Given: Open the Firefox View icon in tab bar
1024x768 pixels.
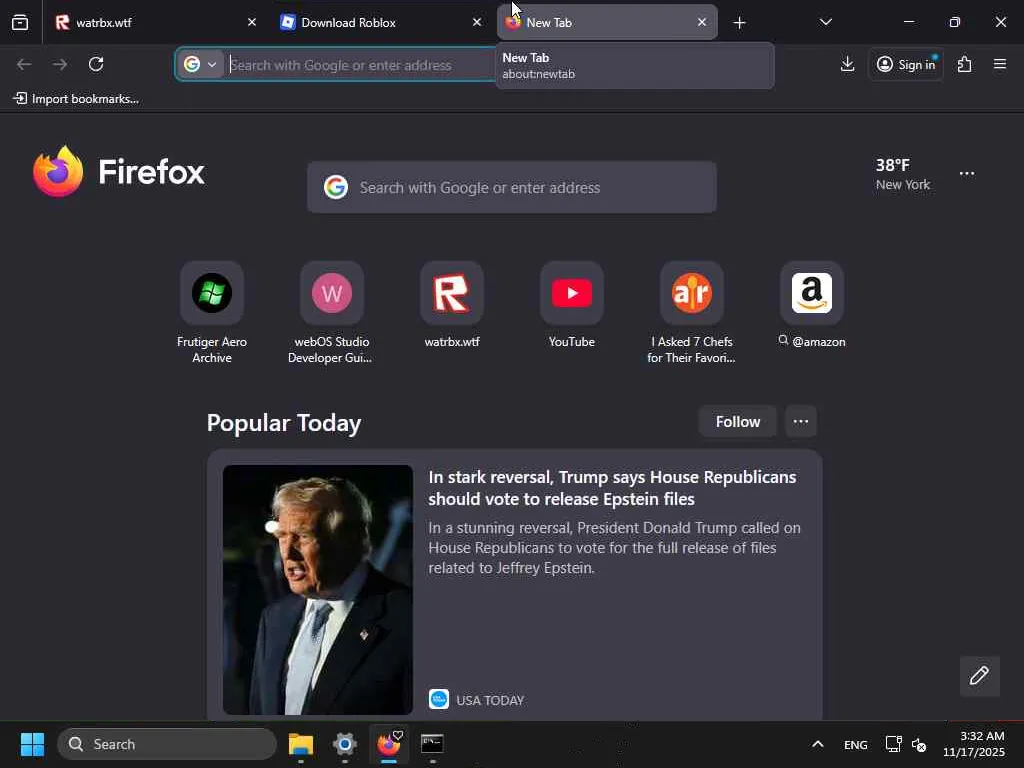Looking at the screenshot, I should coord(20,22).
